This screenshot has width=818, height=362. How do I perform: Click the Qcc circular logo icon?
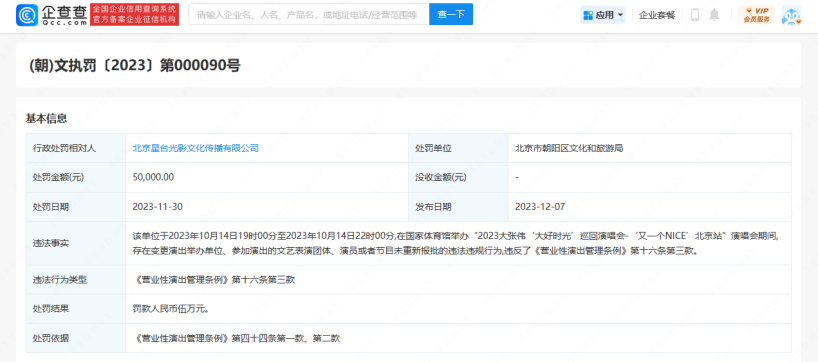pyautogui.click(x=27, y=15)
